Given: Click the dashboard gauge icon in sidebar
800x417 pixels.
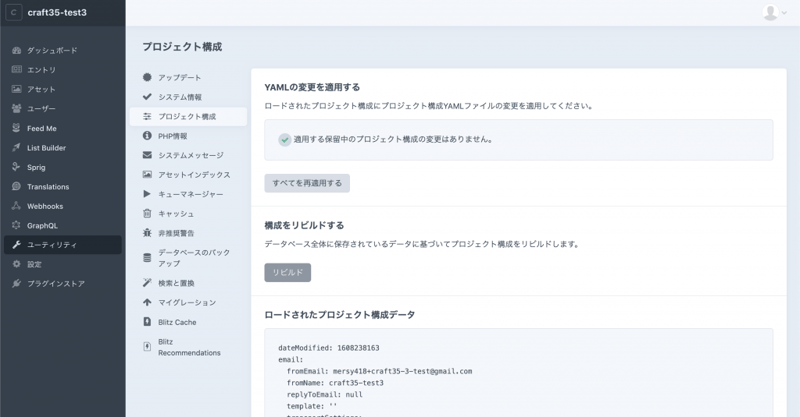Looking at the screenshot, I should 17,50.
